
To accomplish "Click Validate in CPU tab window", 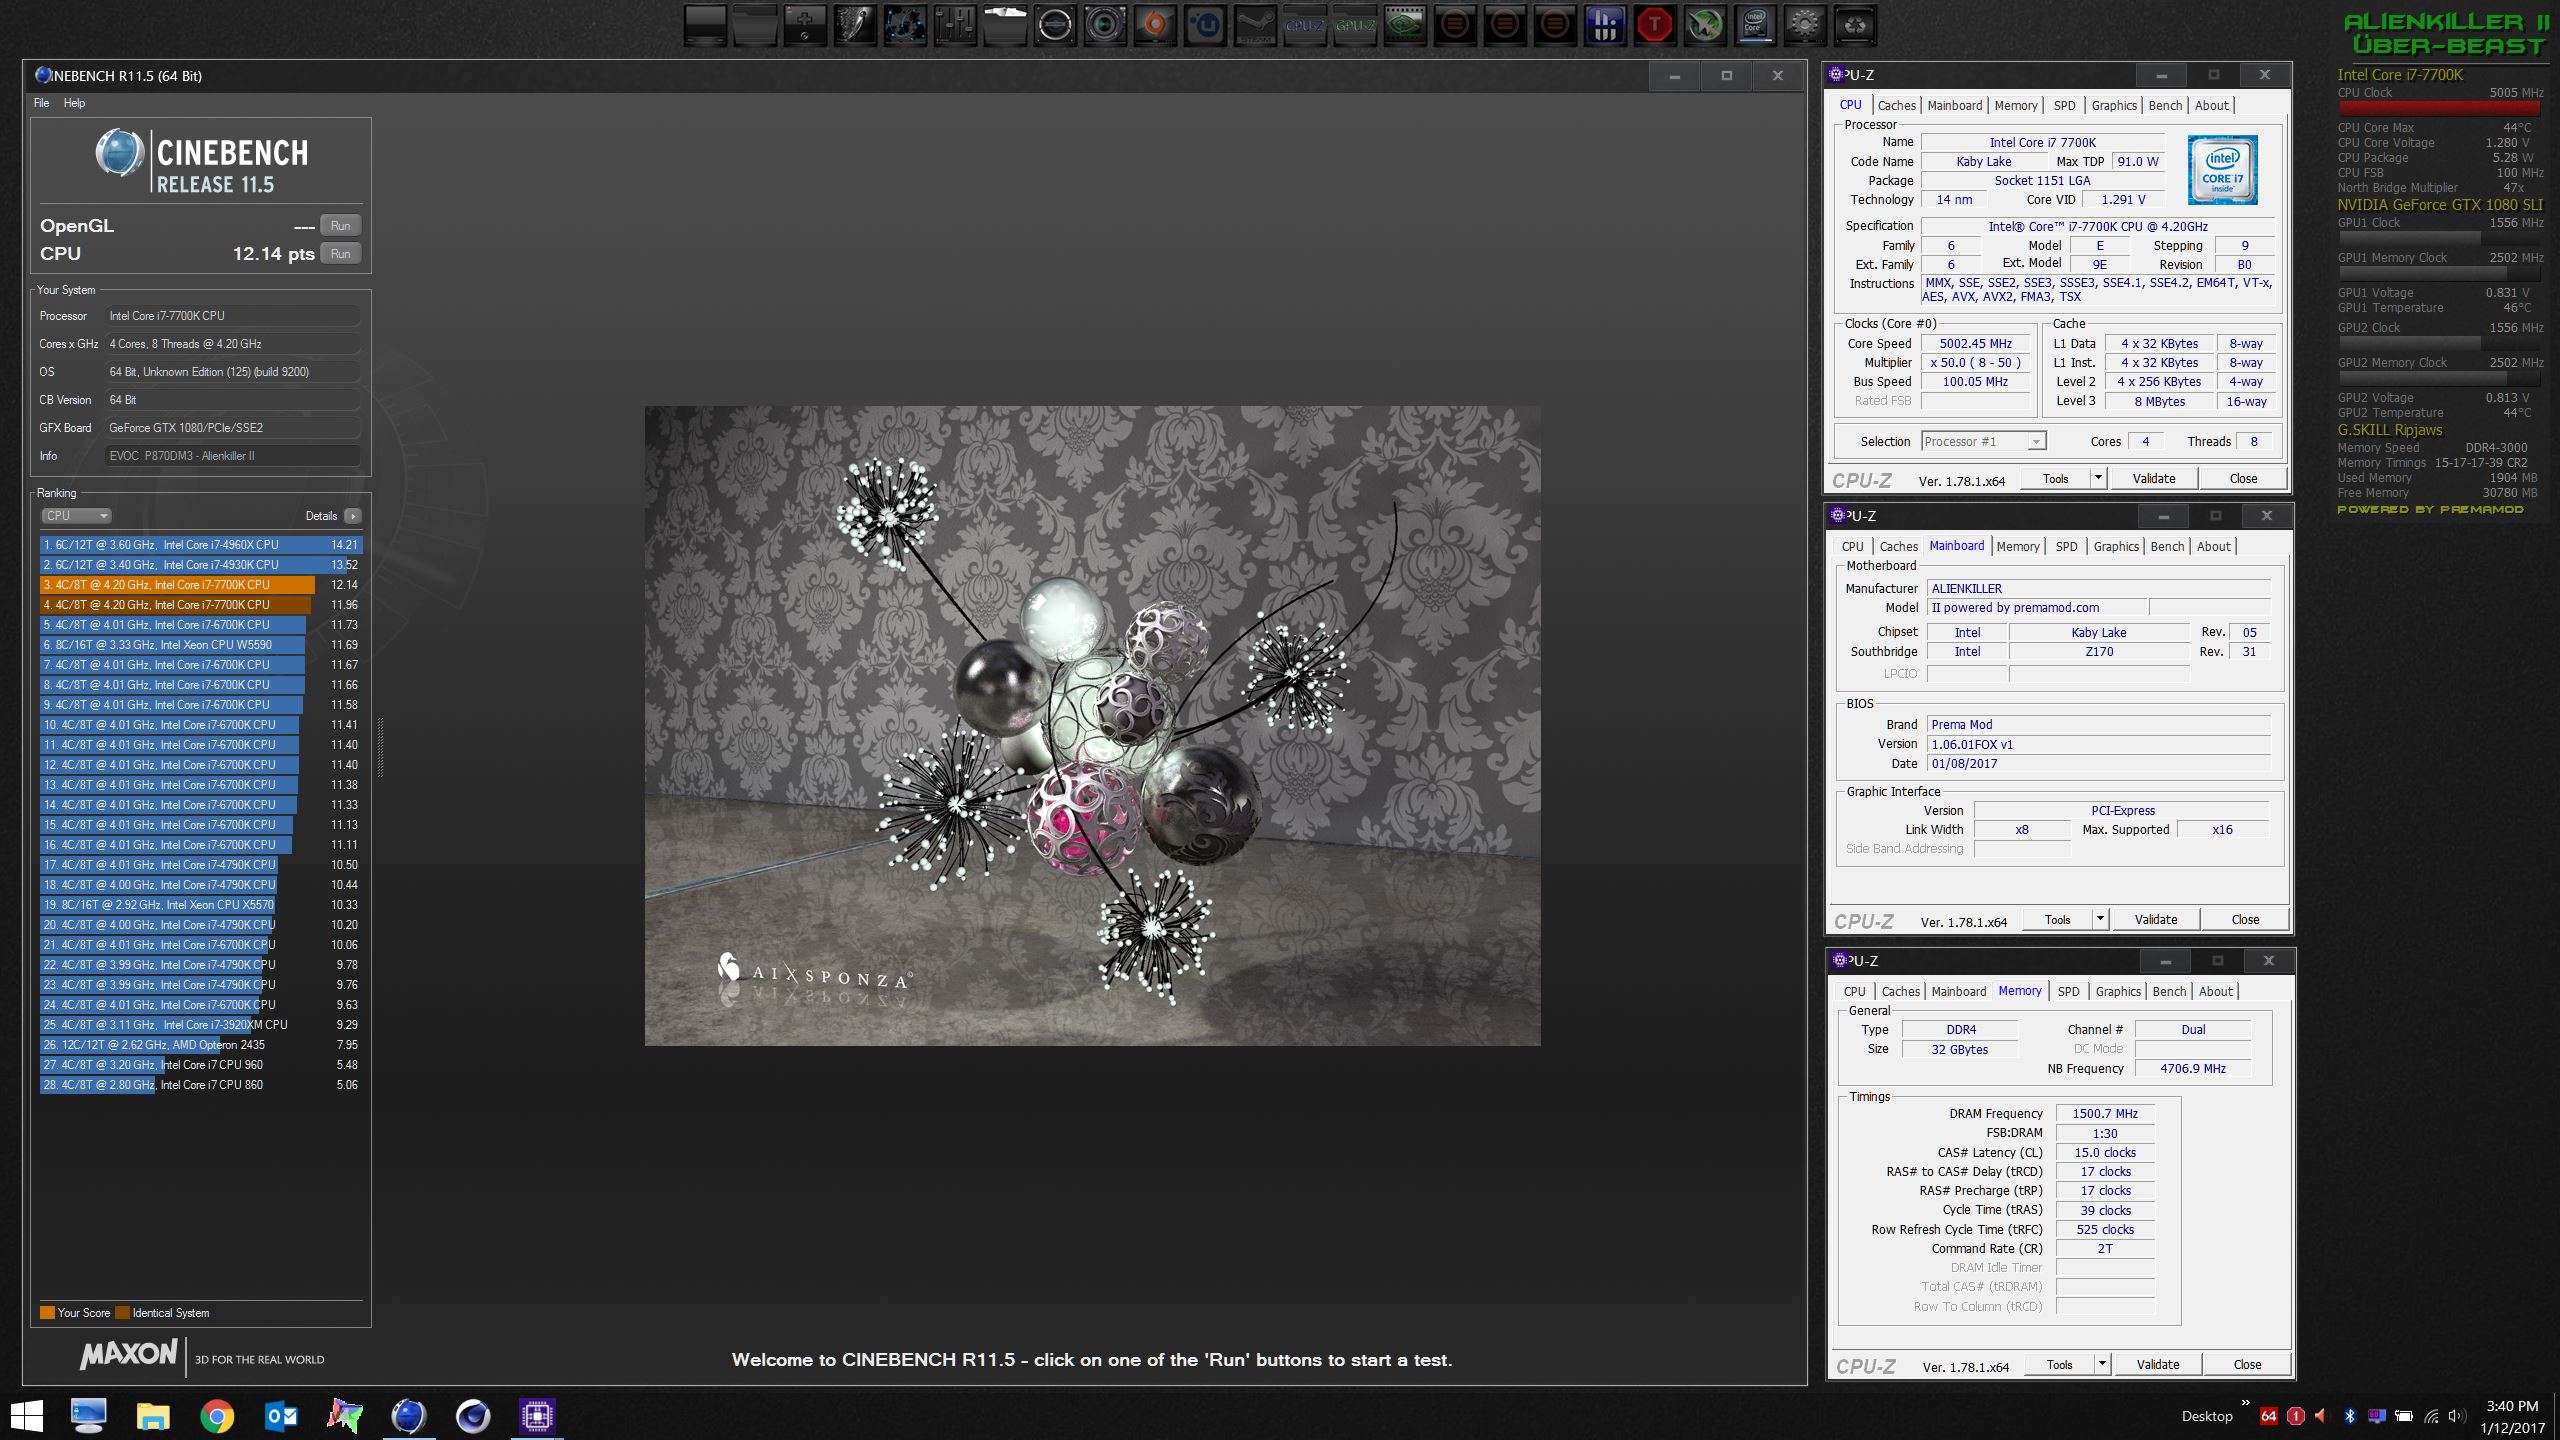I will coord(2154,478).
